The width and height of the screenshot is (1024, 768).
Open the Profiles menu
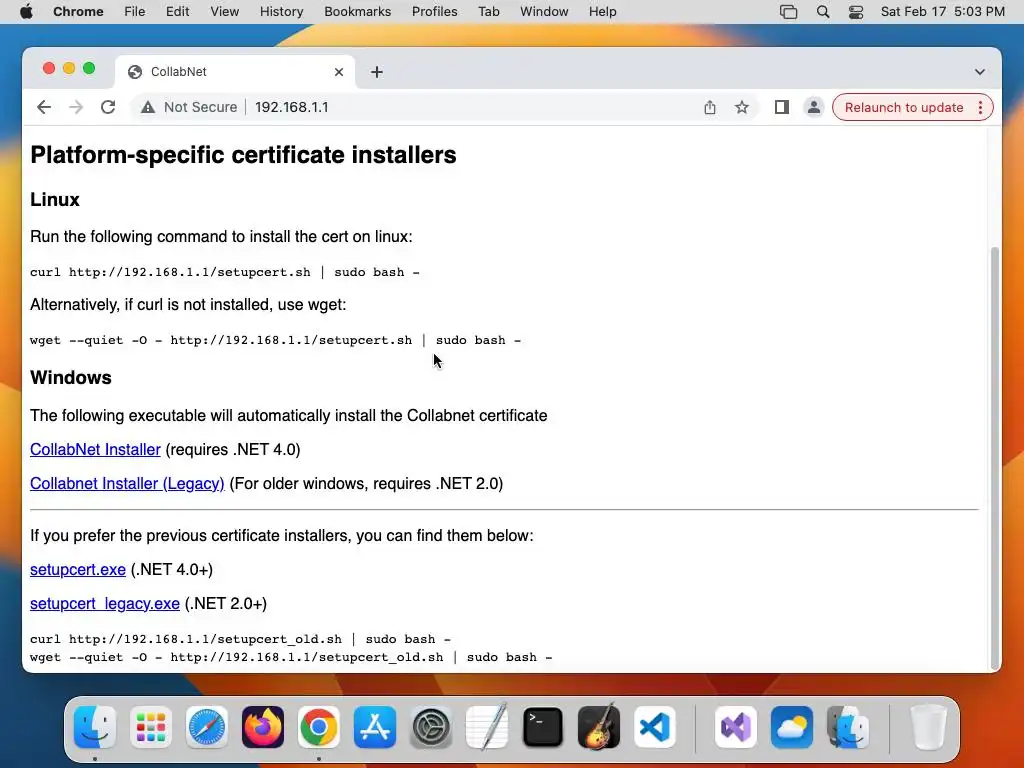pyautogui.click(x=434, y=12)
